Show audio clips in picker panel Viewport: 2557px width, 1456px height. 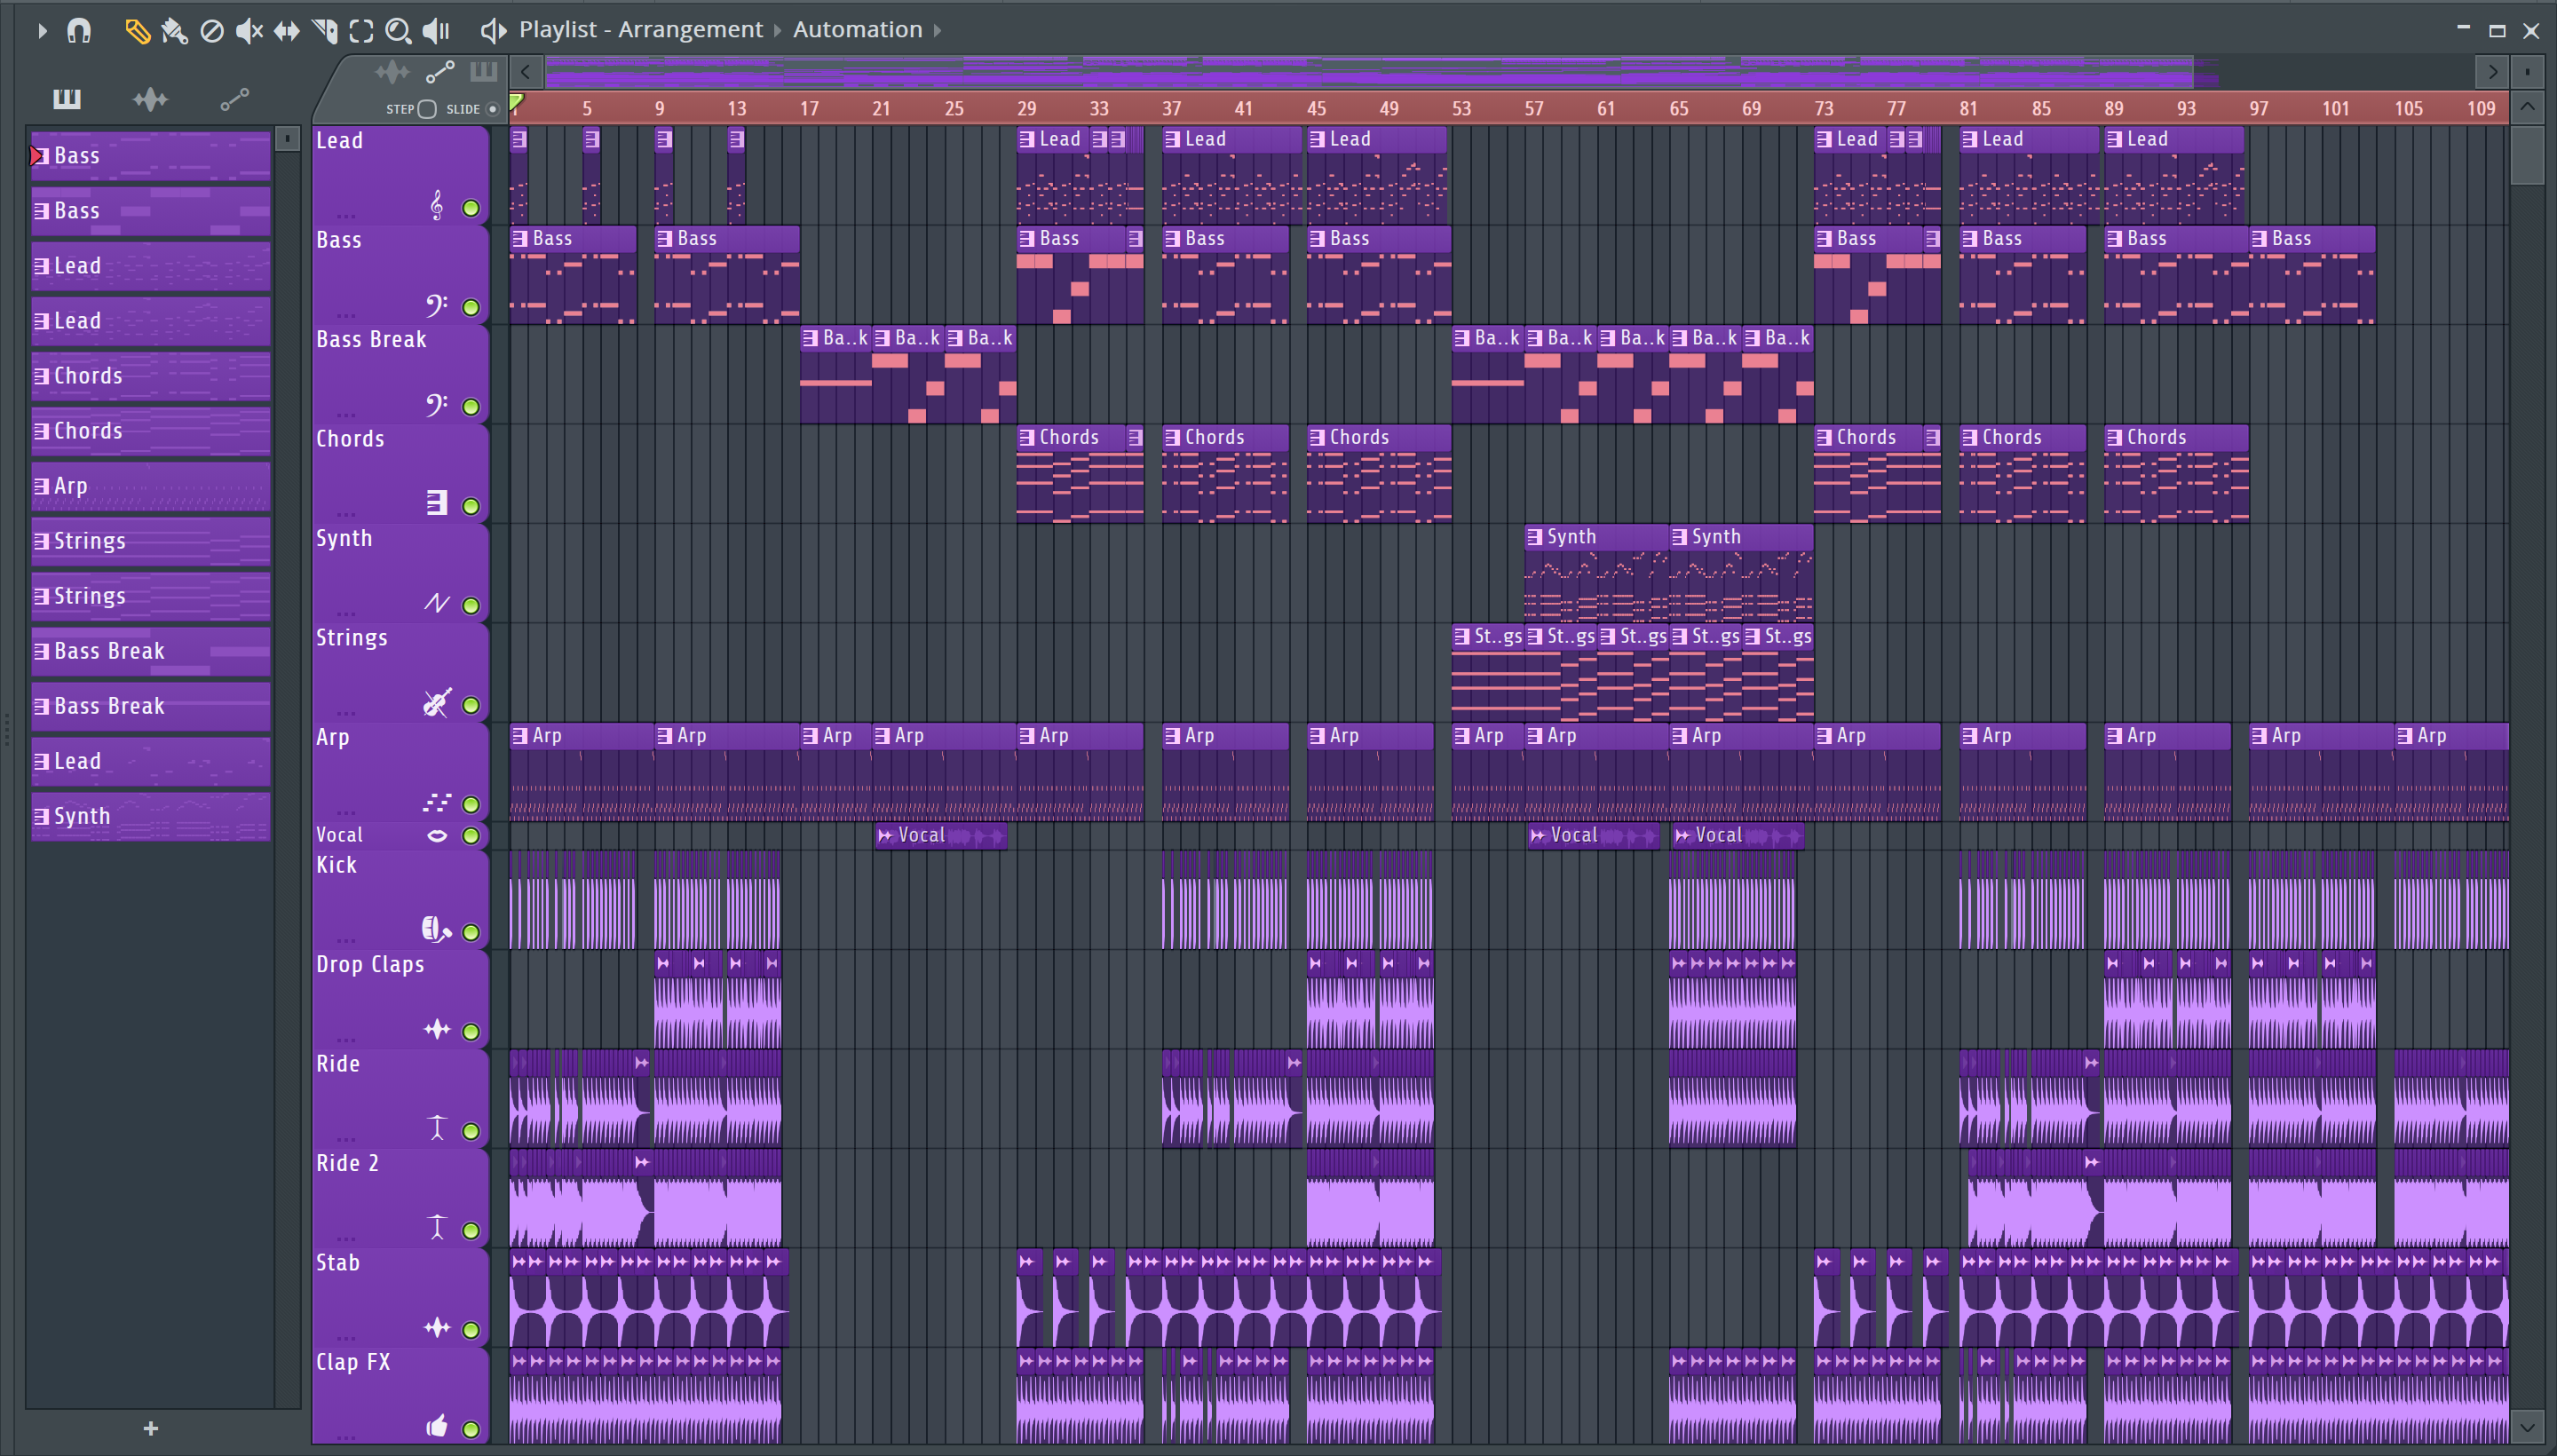(x=150, y=98)
